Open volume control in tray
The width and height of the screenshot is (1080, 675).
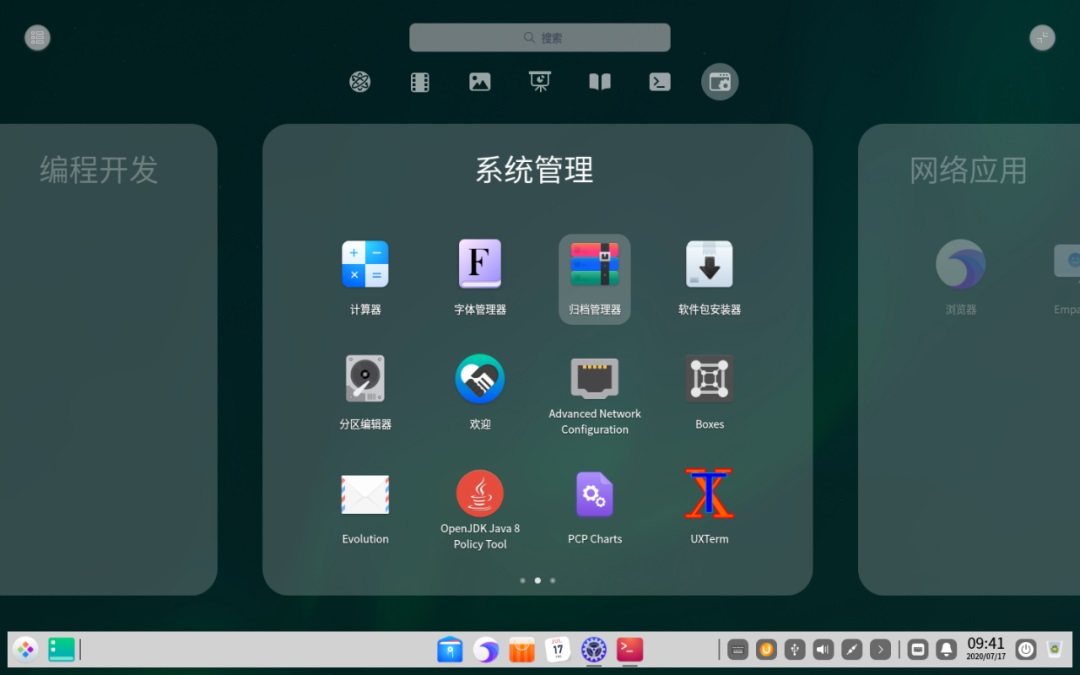(823, 650)
